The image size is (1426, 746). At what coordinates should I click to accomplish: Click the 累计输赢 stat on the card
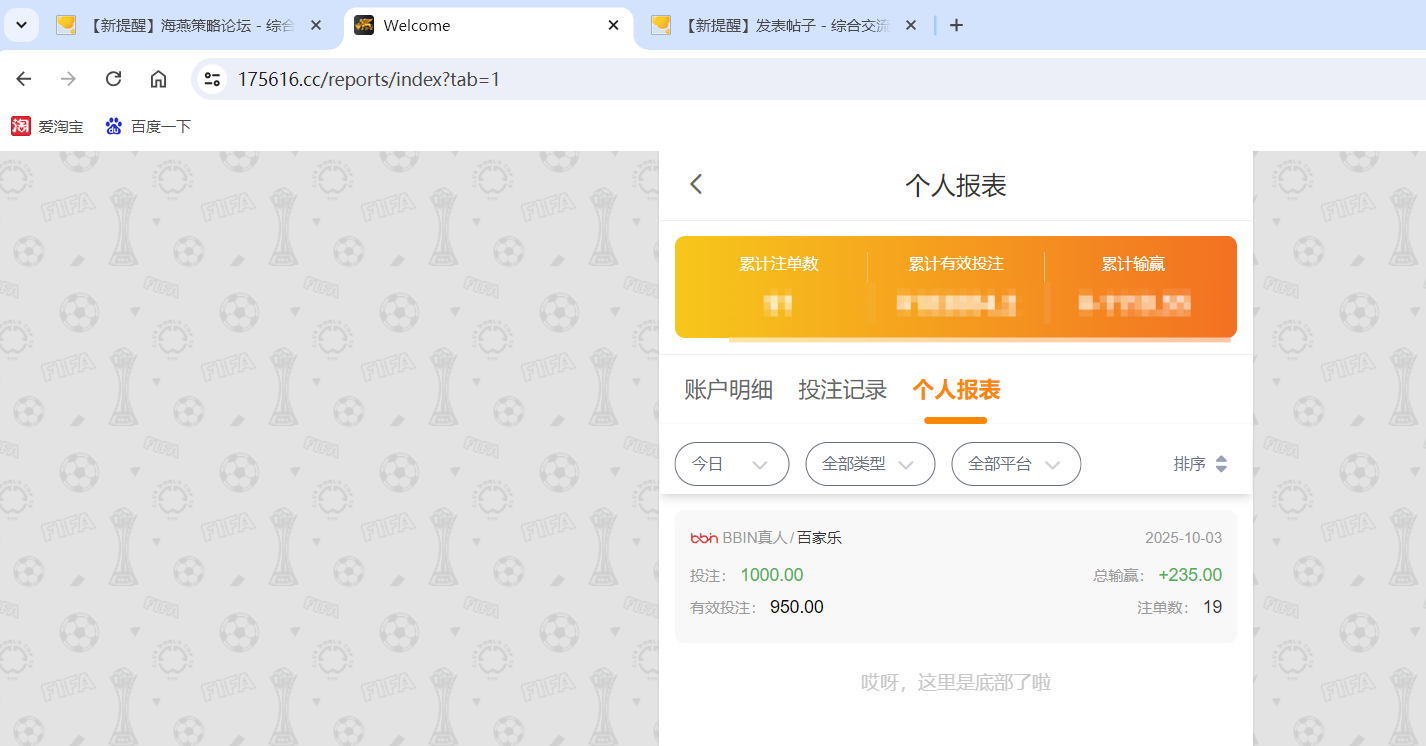pyautogui.click(x=1133, y=263)
